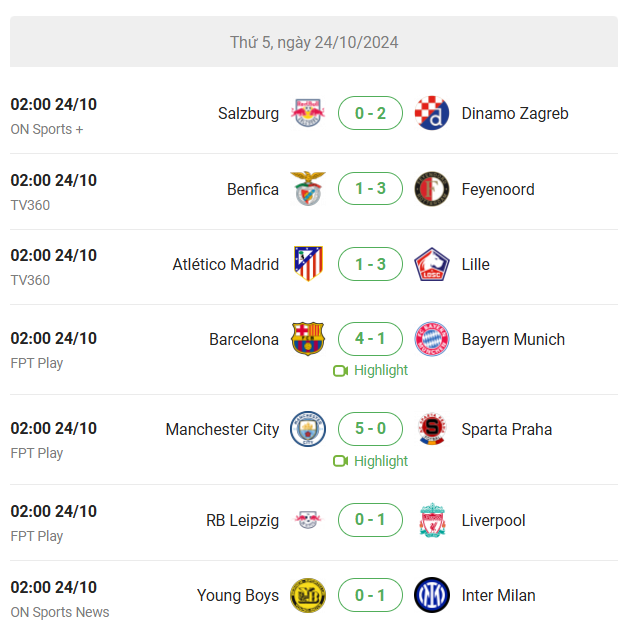This screenshot has height=639, width=621.
Task: Click the 5 - 0 Manchester City score
Action: click(370, 429)
